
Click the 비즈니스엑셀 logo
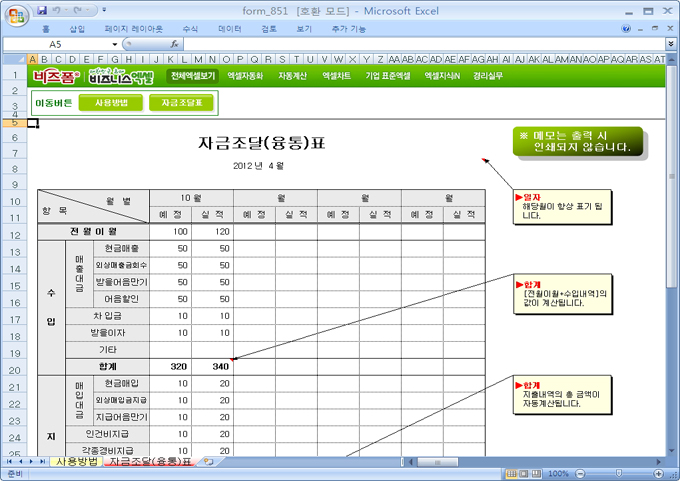(x=121, y=76)
